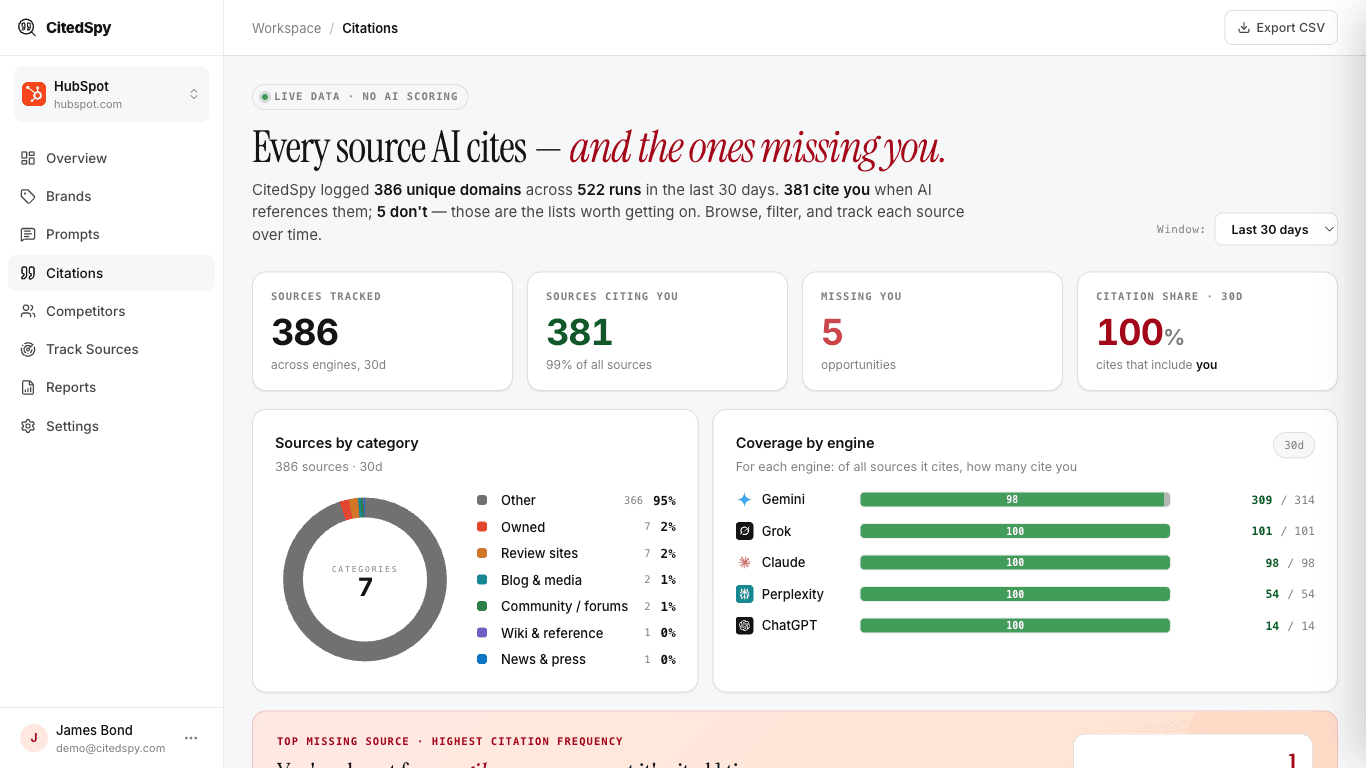Open the HubSpot workspace switcher chevrons
Image resolution: width=1366 pixels, height=768 pixels.
point(194,94)
